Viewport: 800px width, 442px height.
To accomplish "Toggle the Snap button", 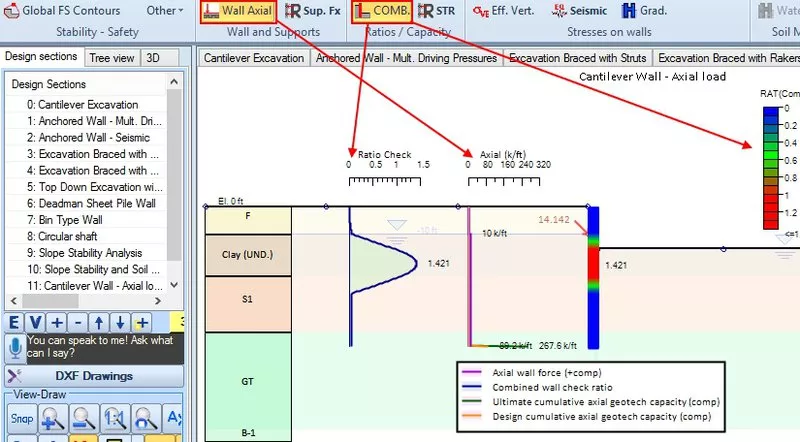I will tap(22, 419).
